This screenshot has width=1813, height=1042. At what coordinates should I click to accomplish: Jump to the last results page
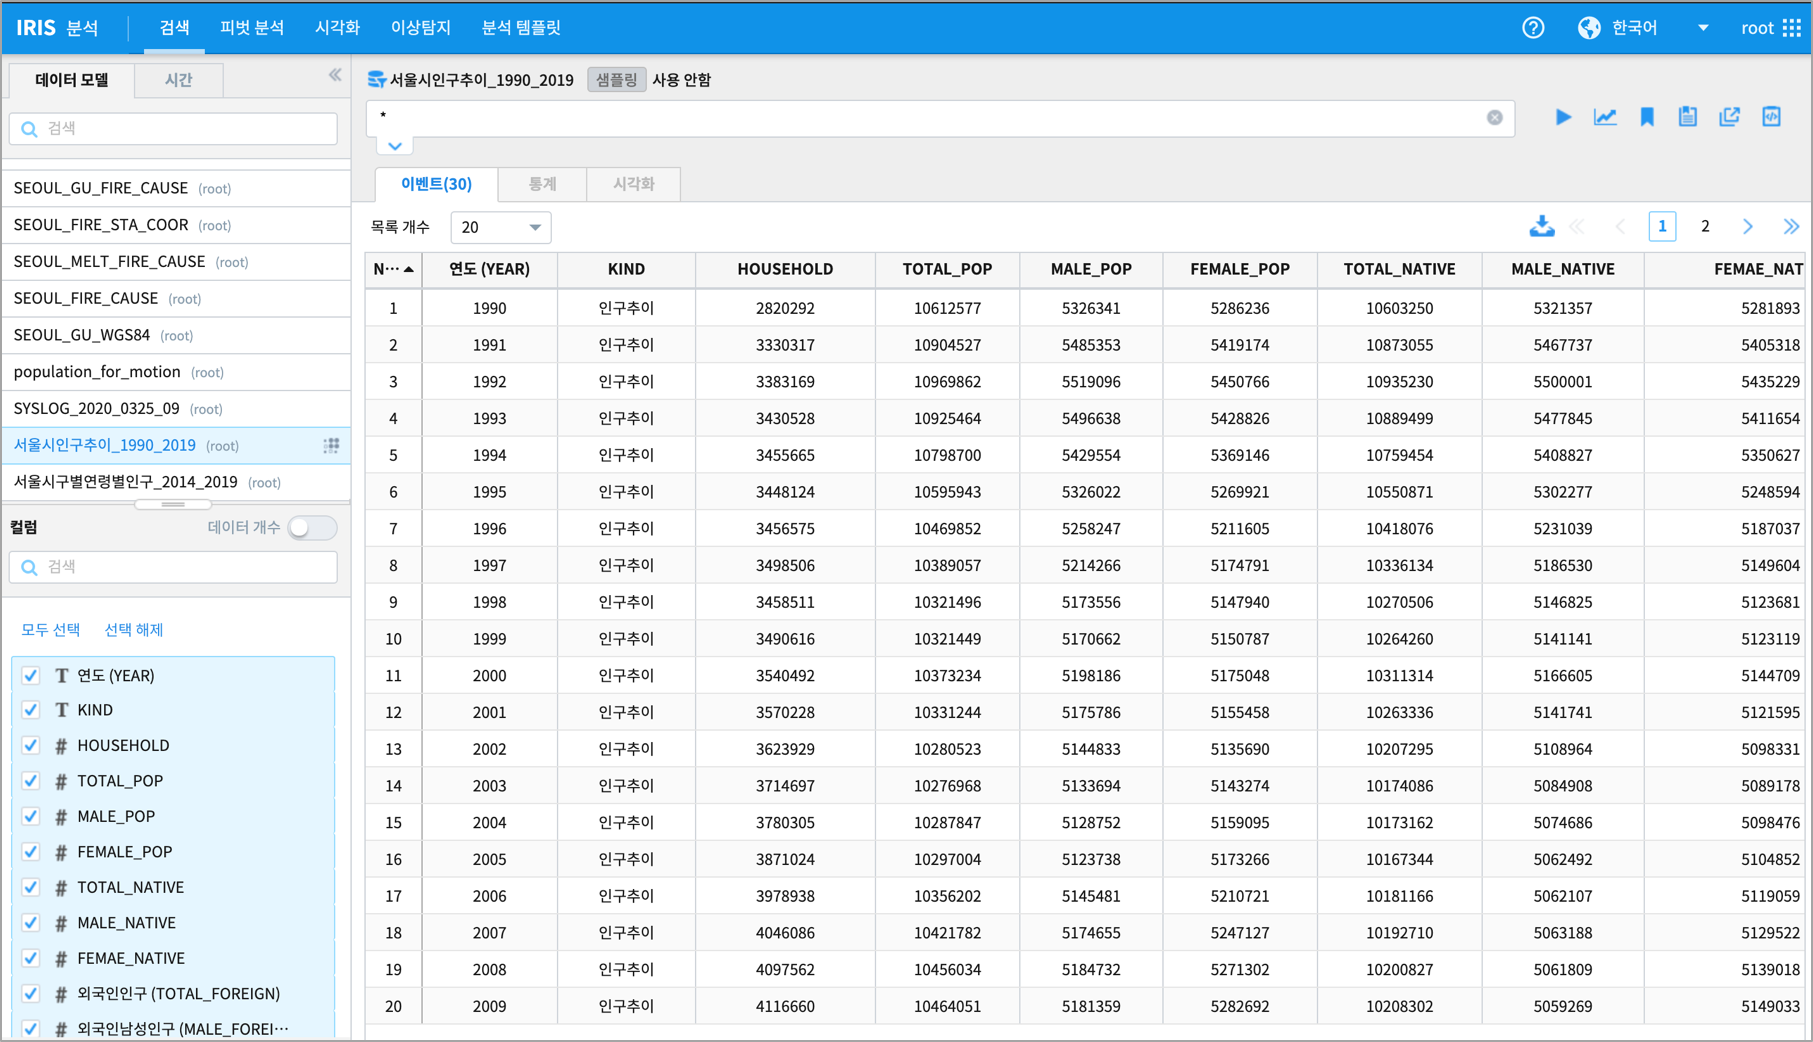[1791, 227]
